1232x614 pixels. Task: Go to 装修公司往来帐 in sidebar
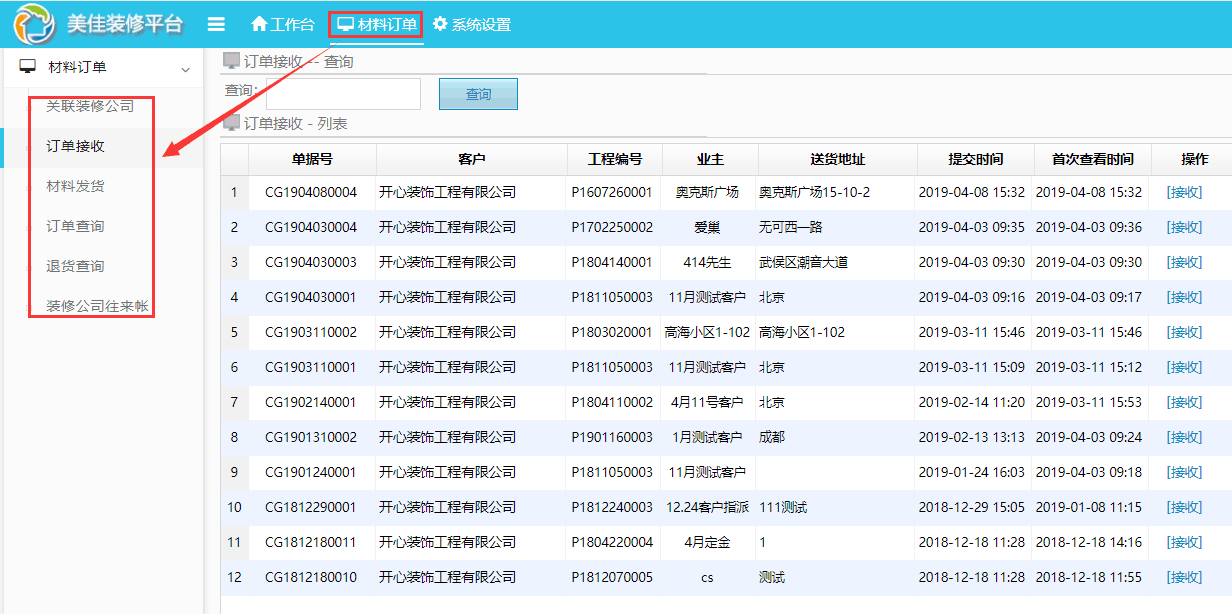pyautogui.click(x=97, y=306)
